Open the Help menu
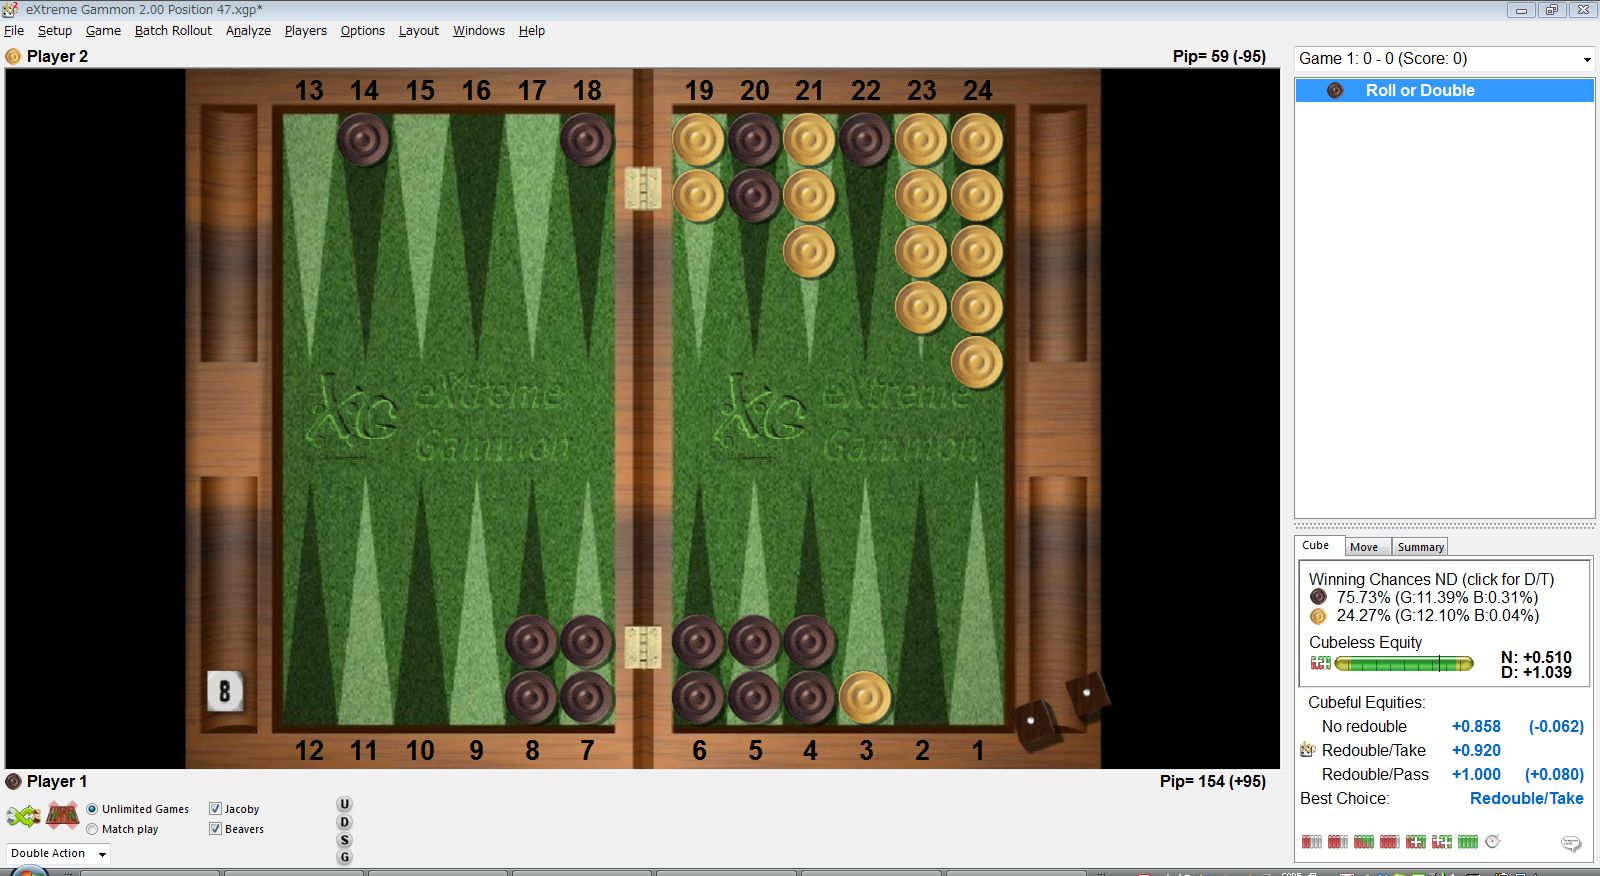Screen dimensions: 1600x876 click(x=531, y=31)
